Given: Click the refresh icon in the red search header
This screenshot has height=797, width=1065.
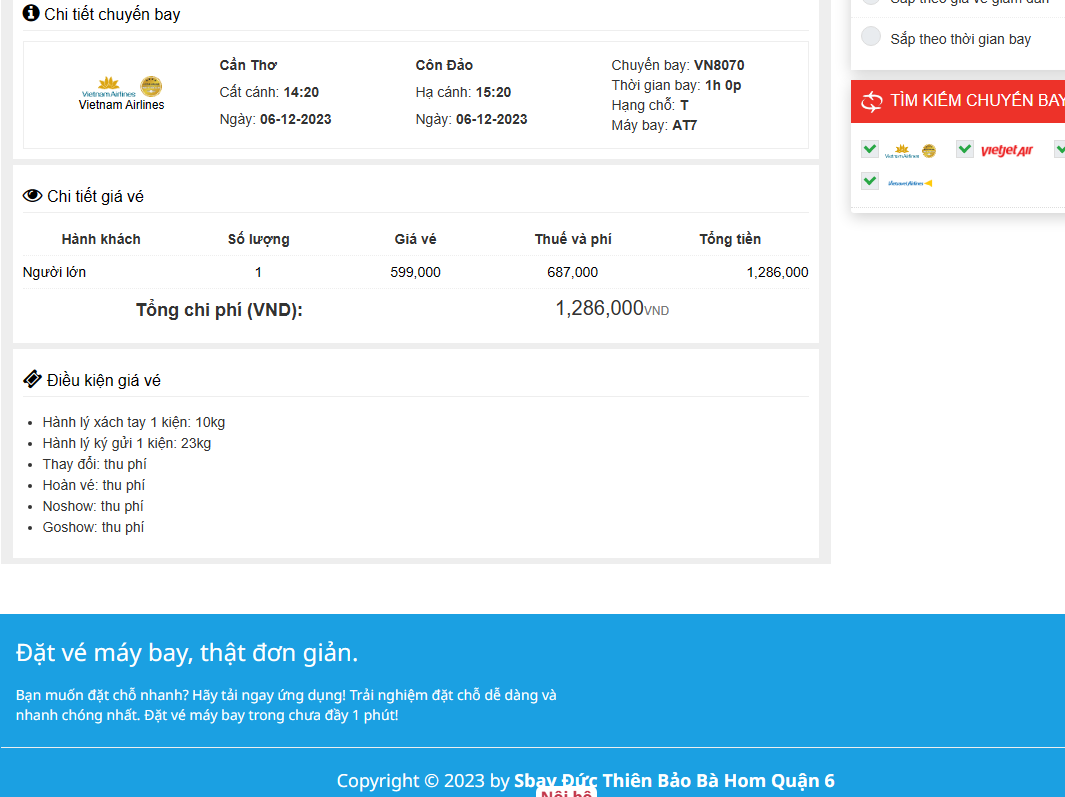Looking at the screenshot, I should tap(872, 101).
